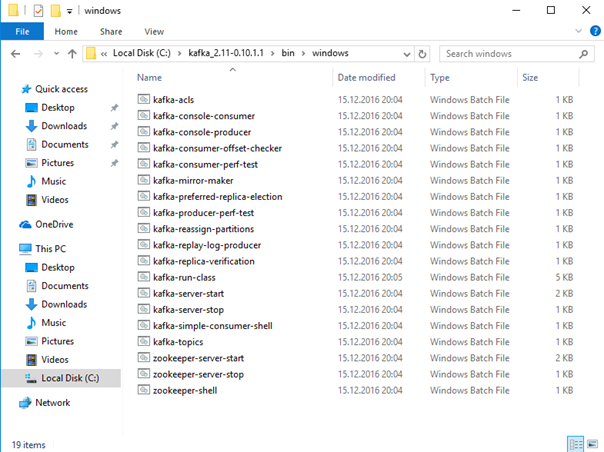
Task: Select the kafka-topics file icon
Action: tap(143, 342)
